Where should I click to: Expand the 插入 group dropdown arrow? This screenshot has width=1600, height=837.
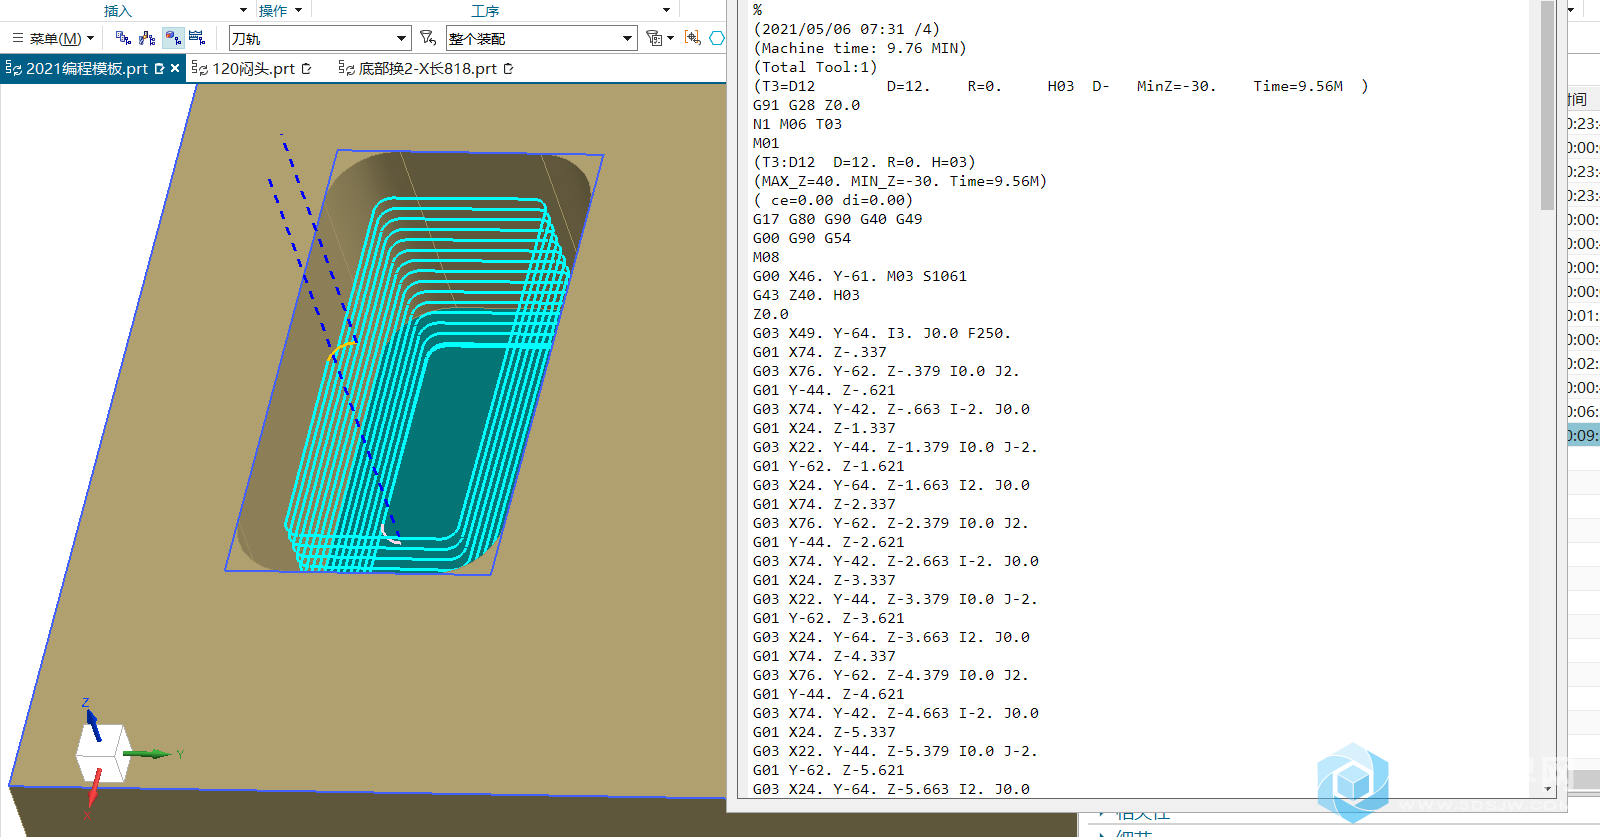[x=243, y=10]
